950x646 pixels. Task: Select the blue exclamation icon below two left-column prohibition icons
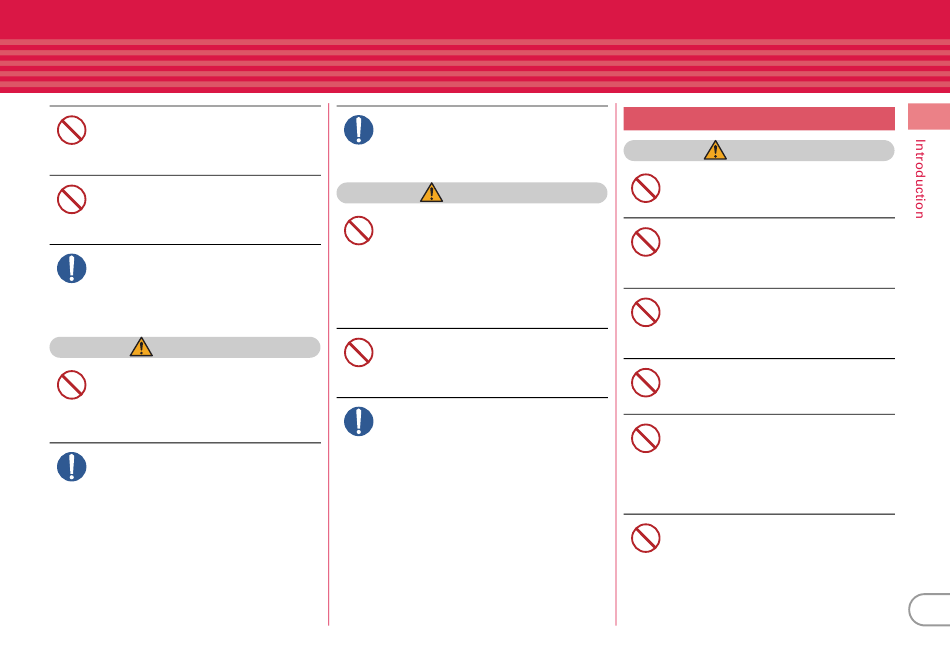coord(71,268)
